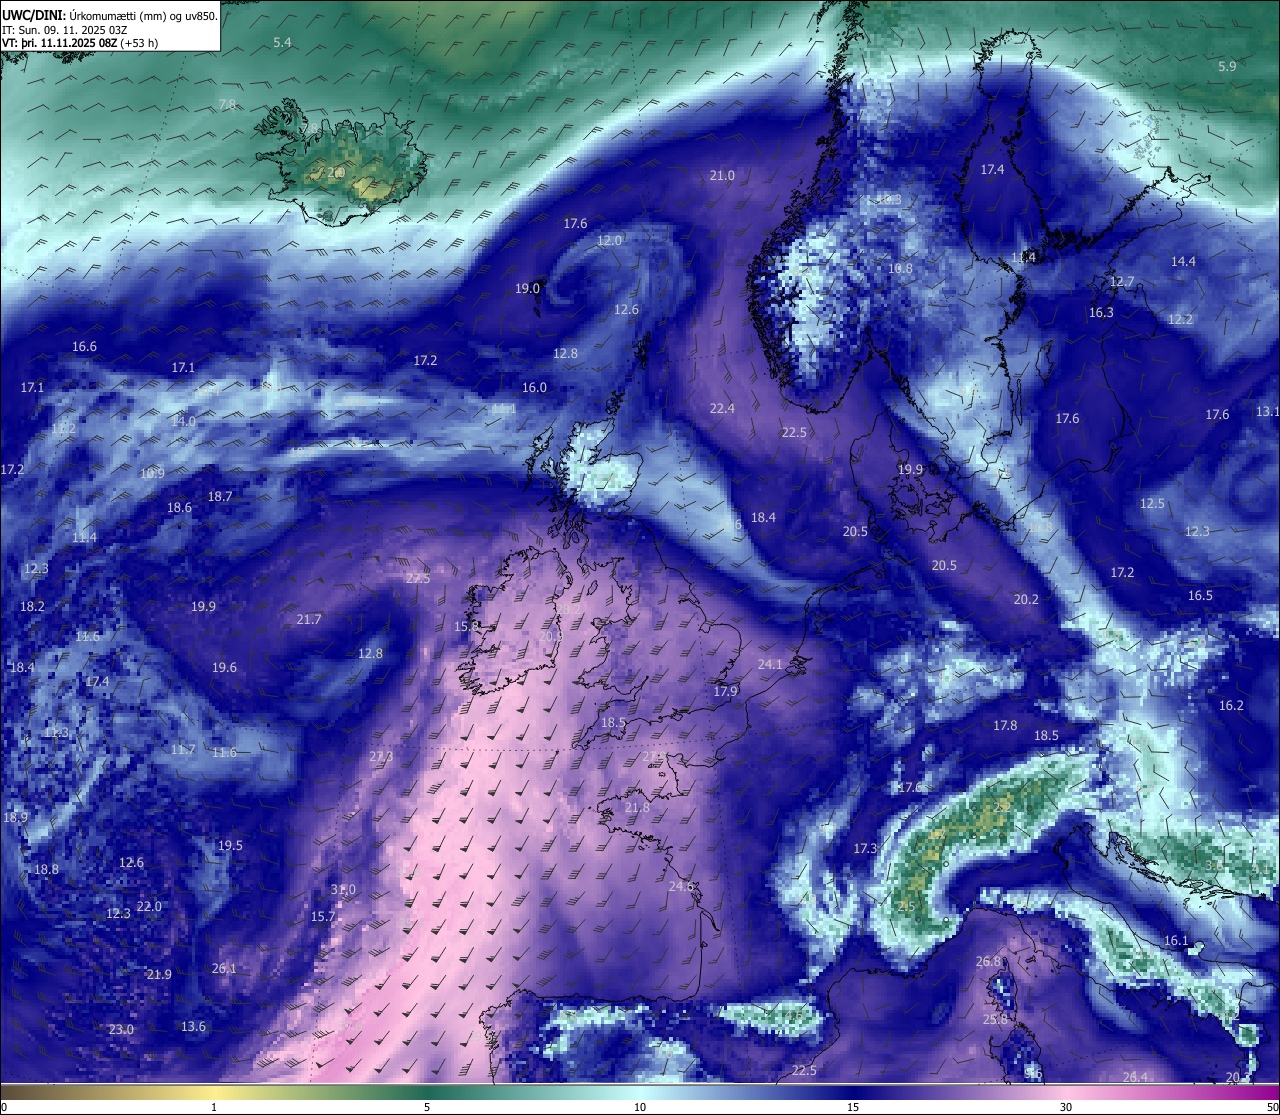Click the 16.3 value on the map
Image resolution: width=1280 pixels, height=1115 pixels.
[x=1101, y=312]
